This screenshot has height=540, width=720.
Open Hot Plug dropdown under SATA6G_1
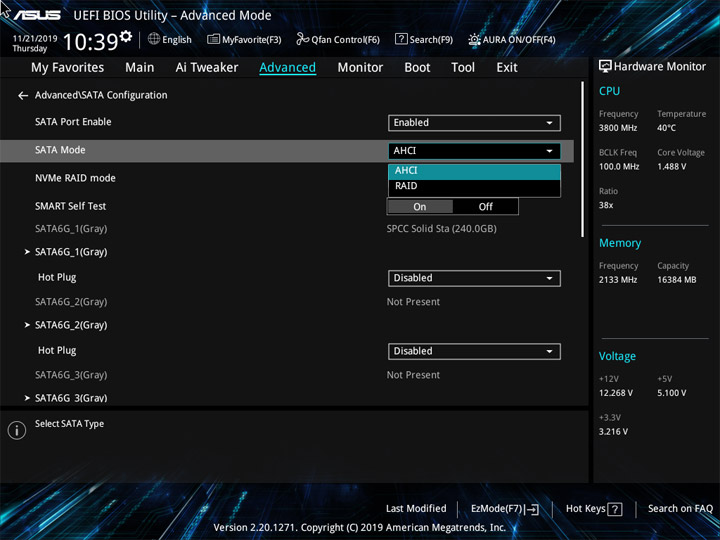point(474,278)
